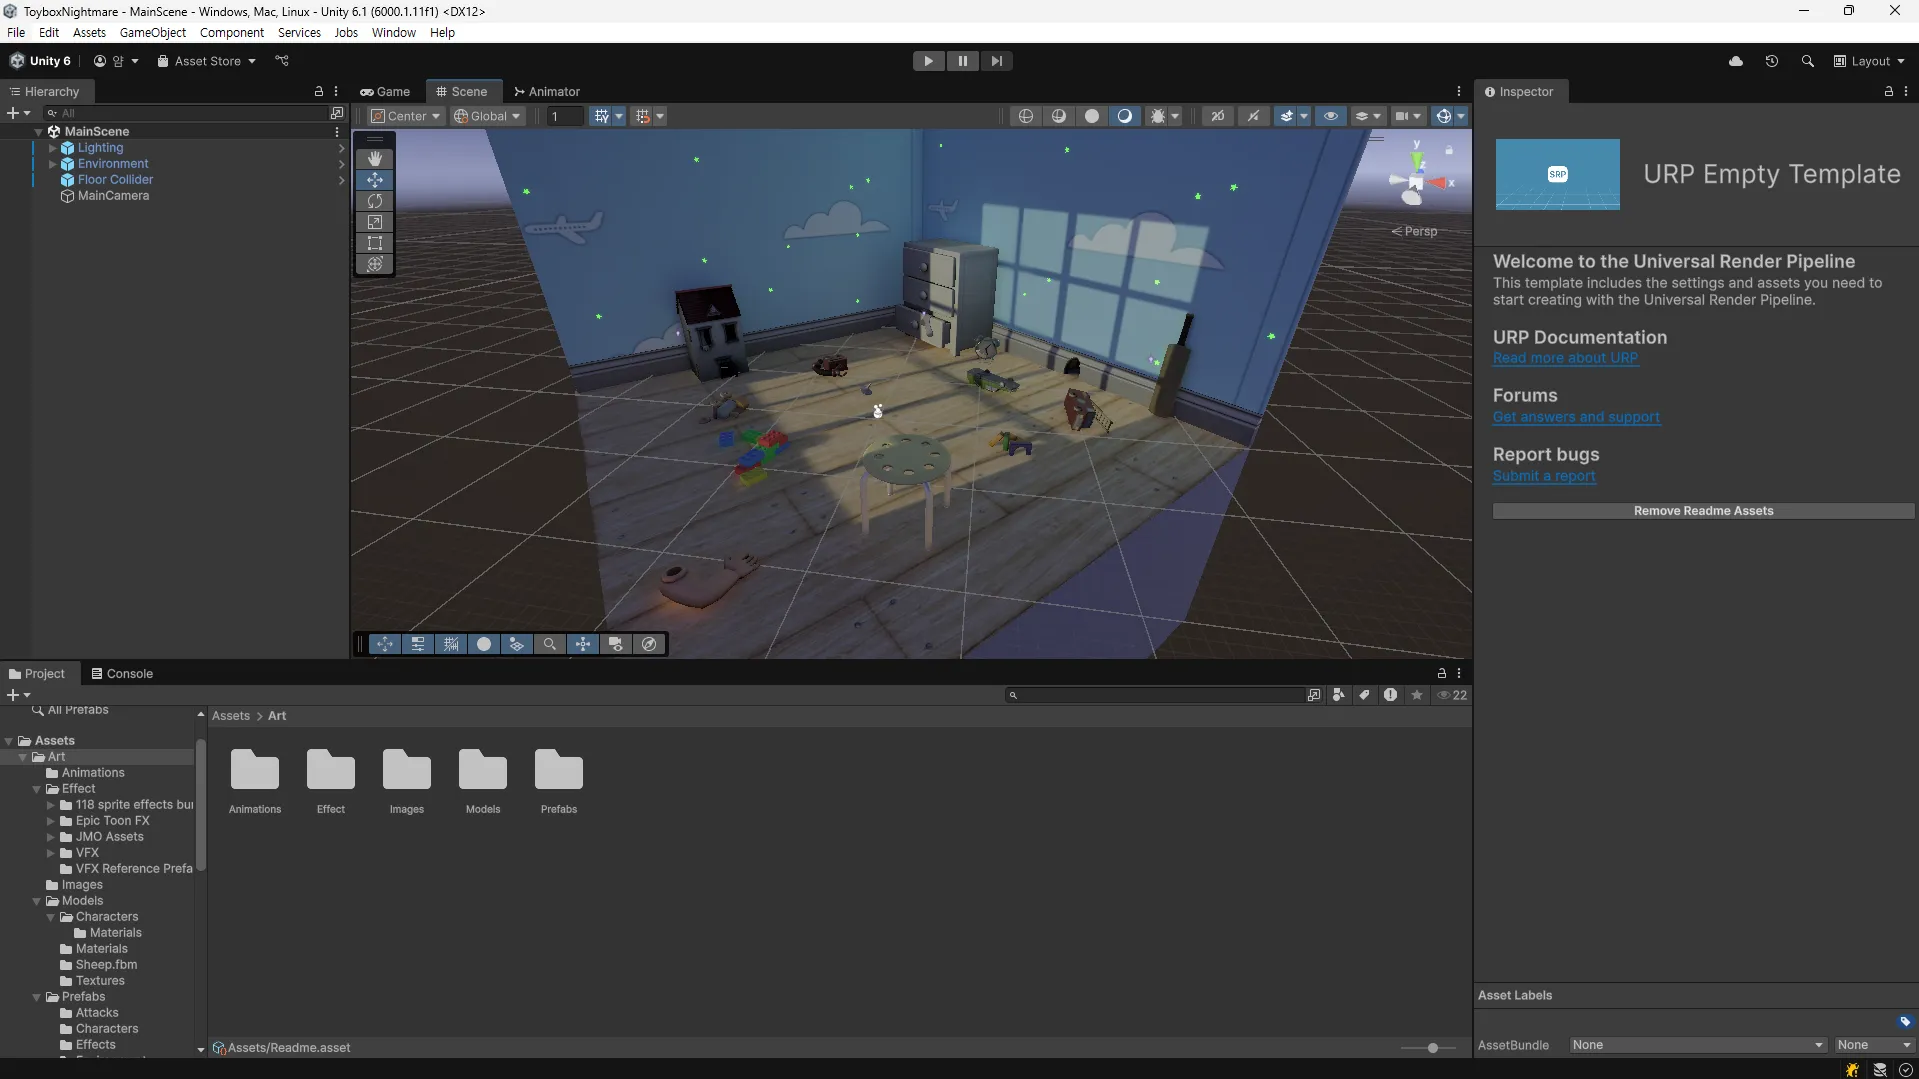Open Read more about URP link
This screenshot has width=1919, height=1079.
coord(1565,358)
